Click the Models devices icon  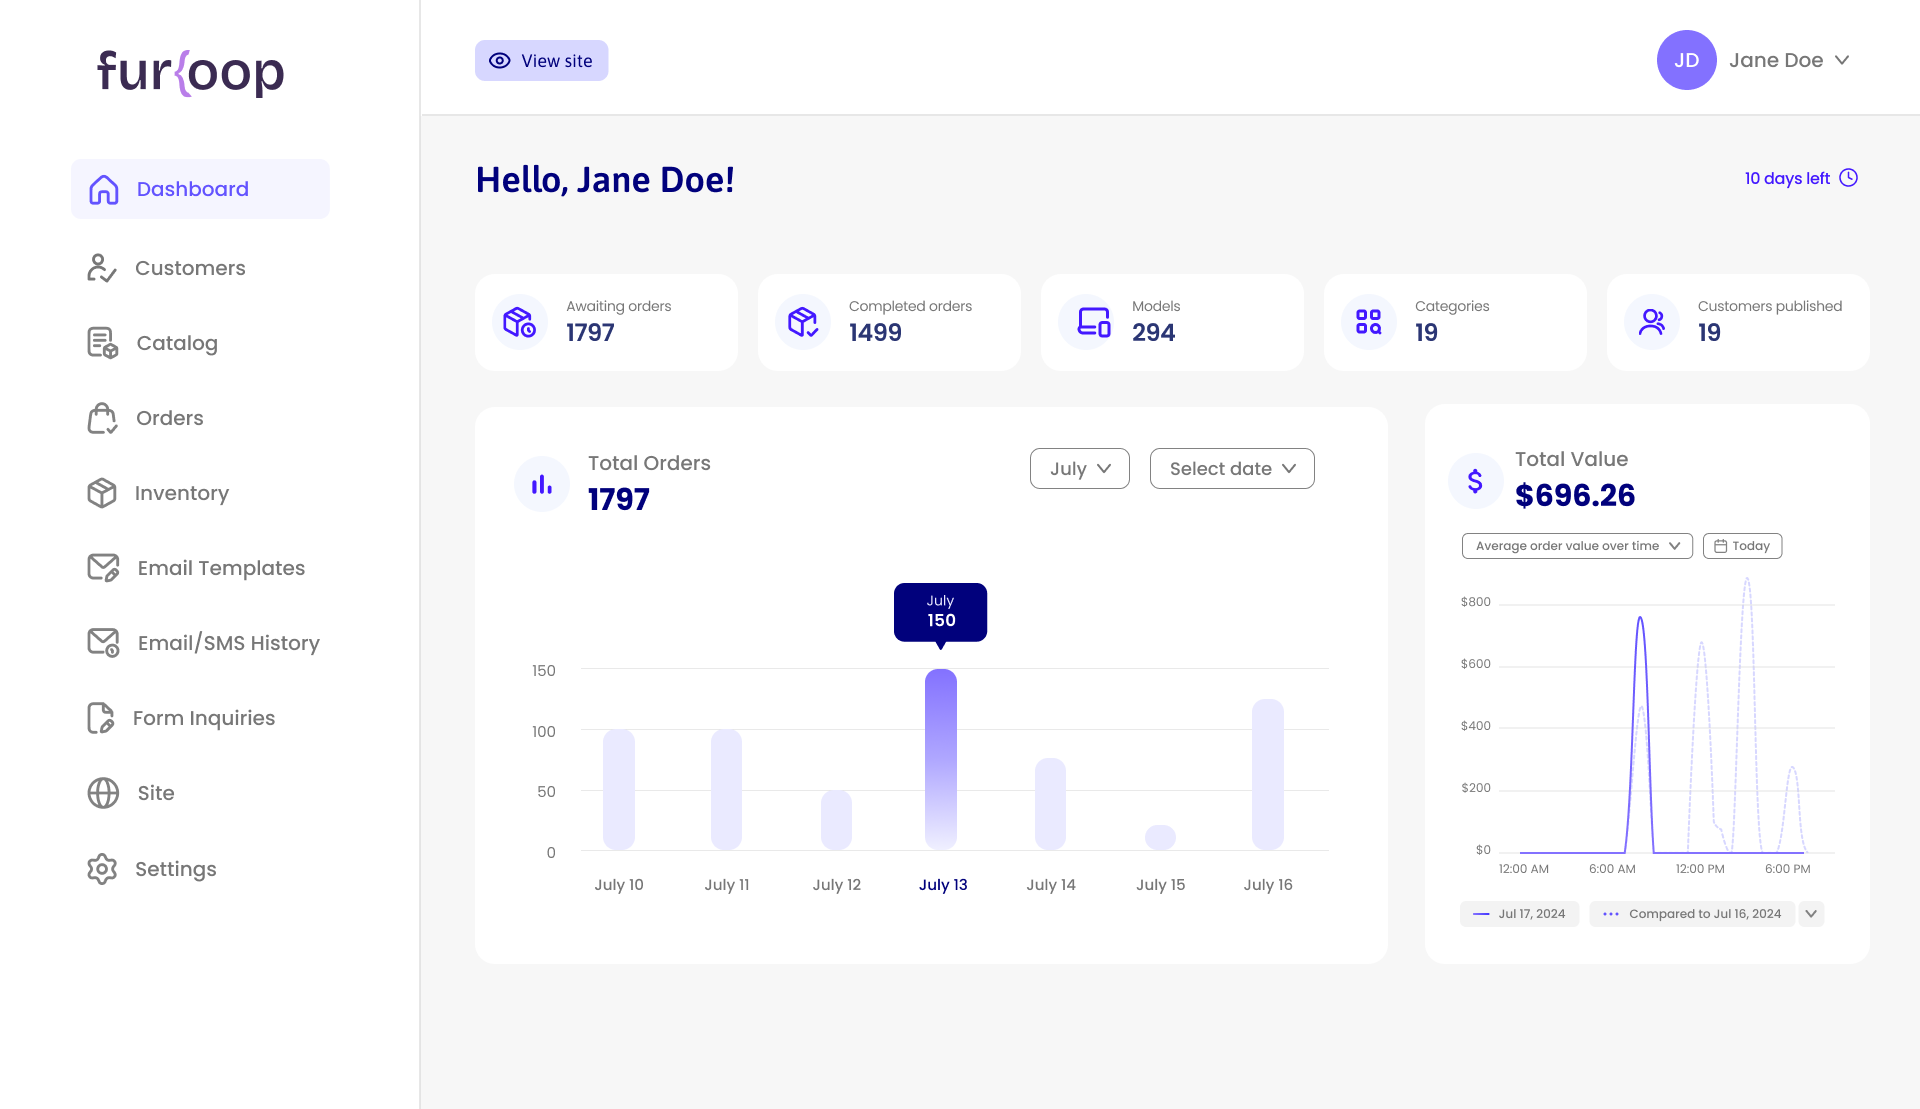coord(1094,322)
